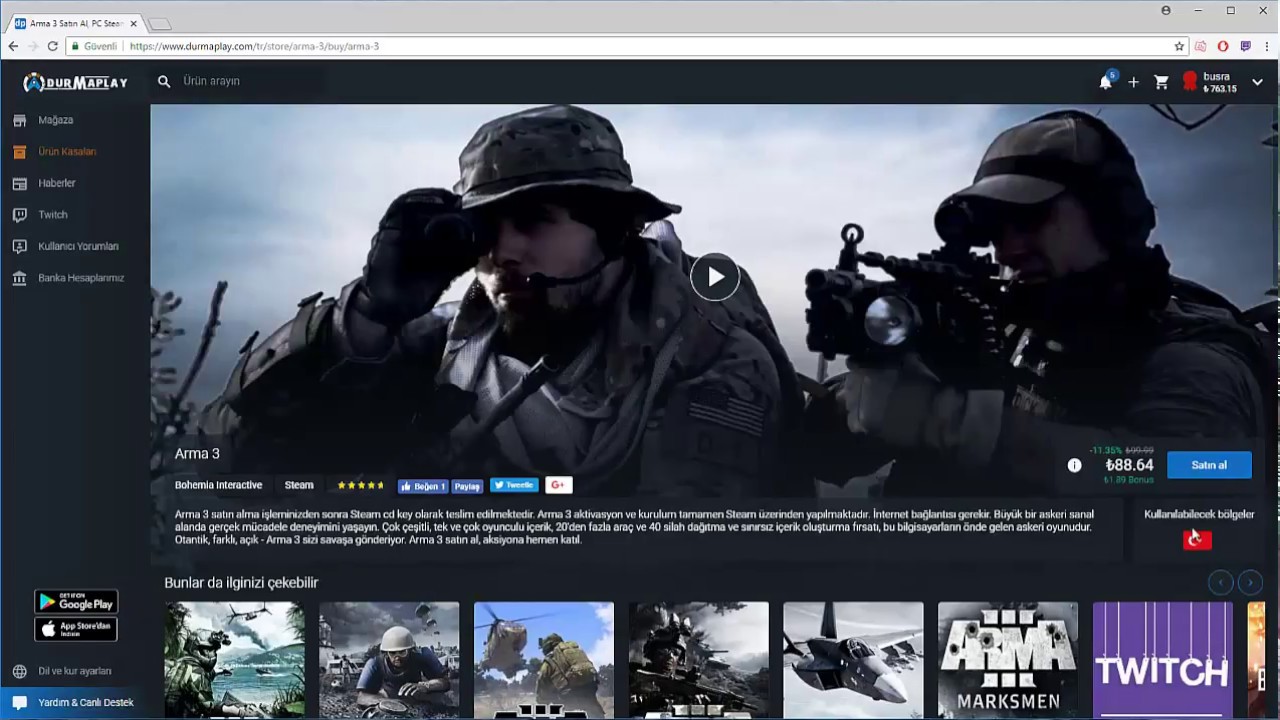Open helicopter product thumbnail
Viewport: 1280px width, 720px height.
544,660
